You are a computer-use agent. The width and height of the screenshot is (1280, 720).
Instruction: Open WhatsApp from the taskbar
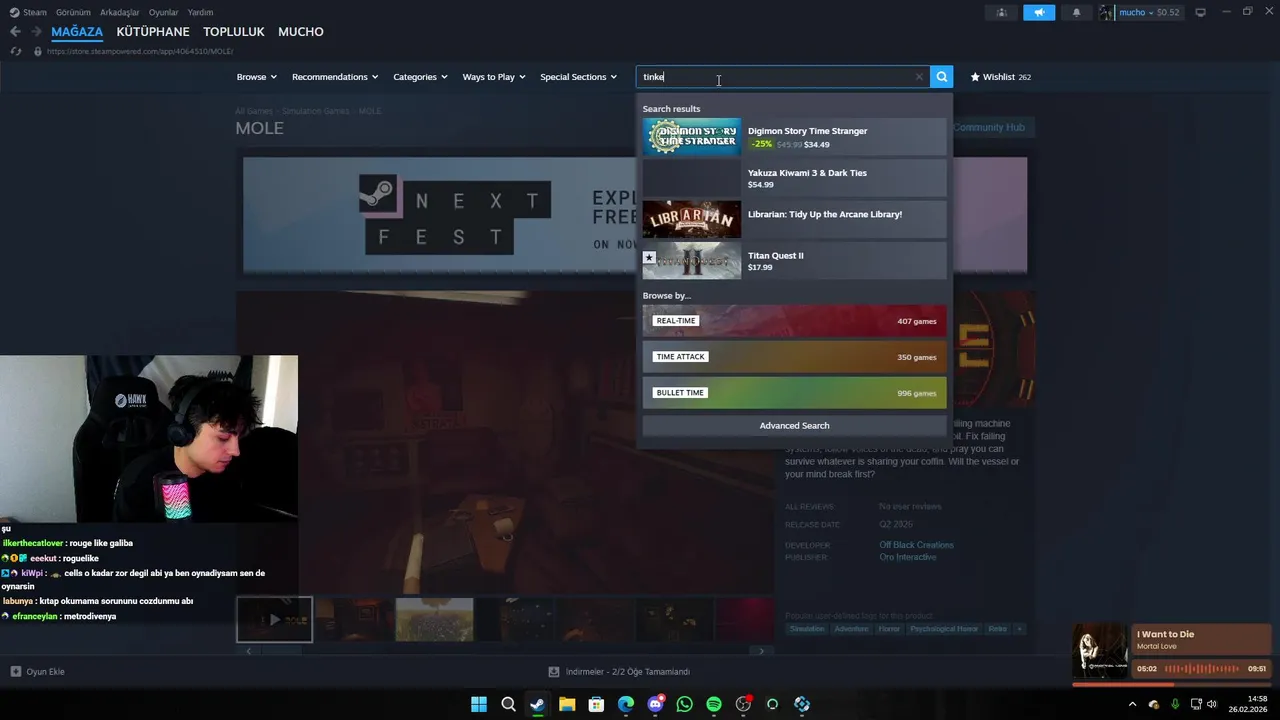pos(684,704)
